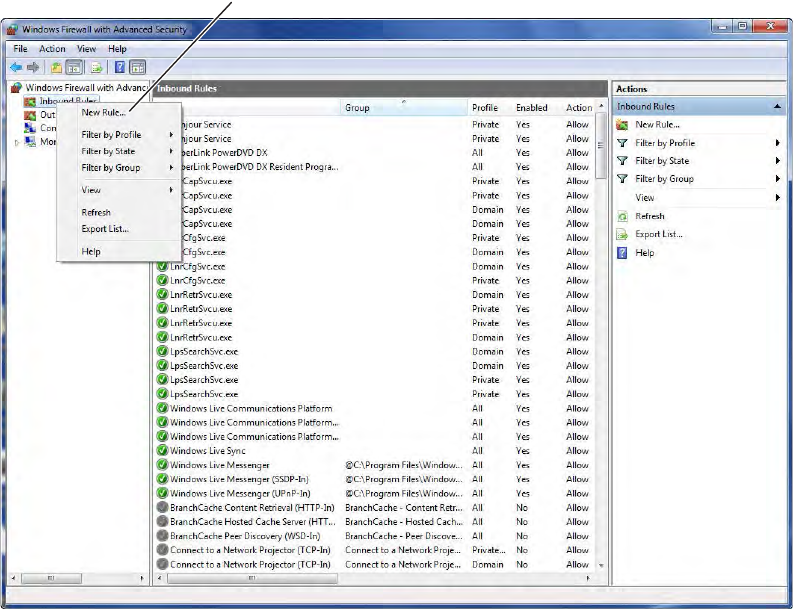Click the Actions pane title header

pos(698,89)
